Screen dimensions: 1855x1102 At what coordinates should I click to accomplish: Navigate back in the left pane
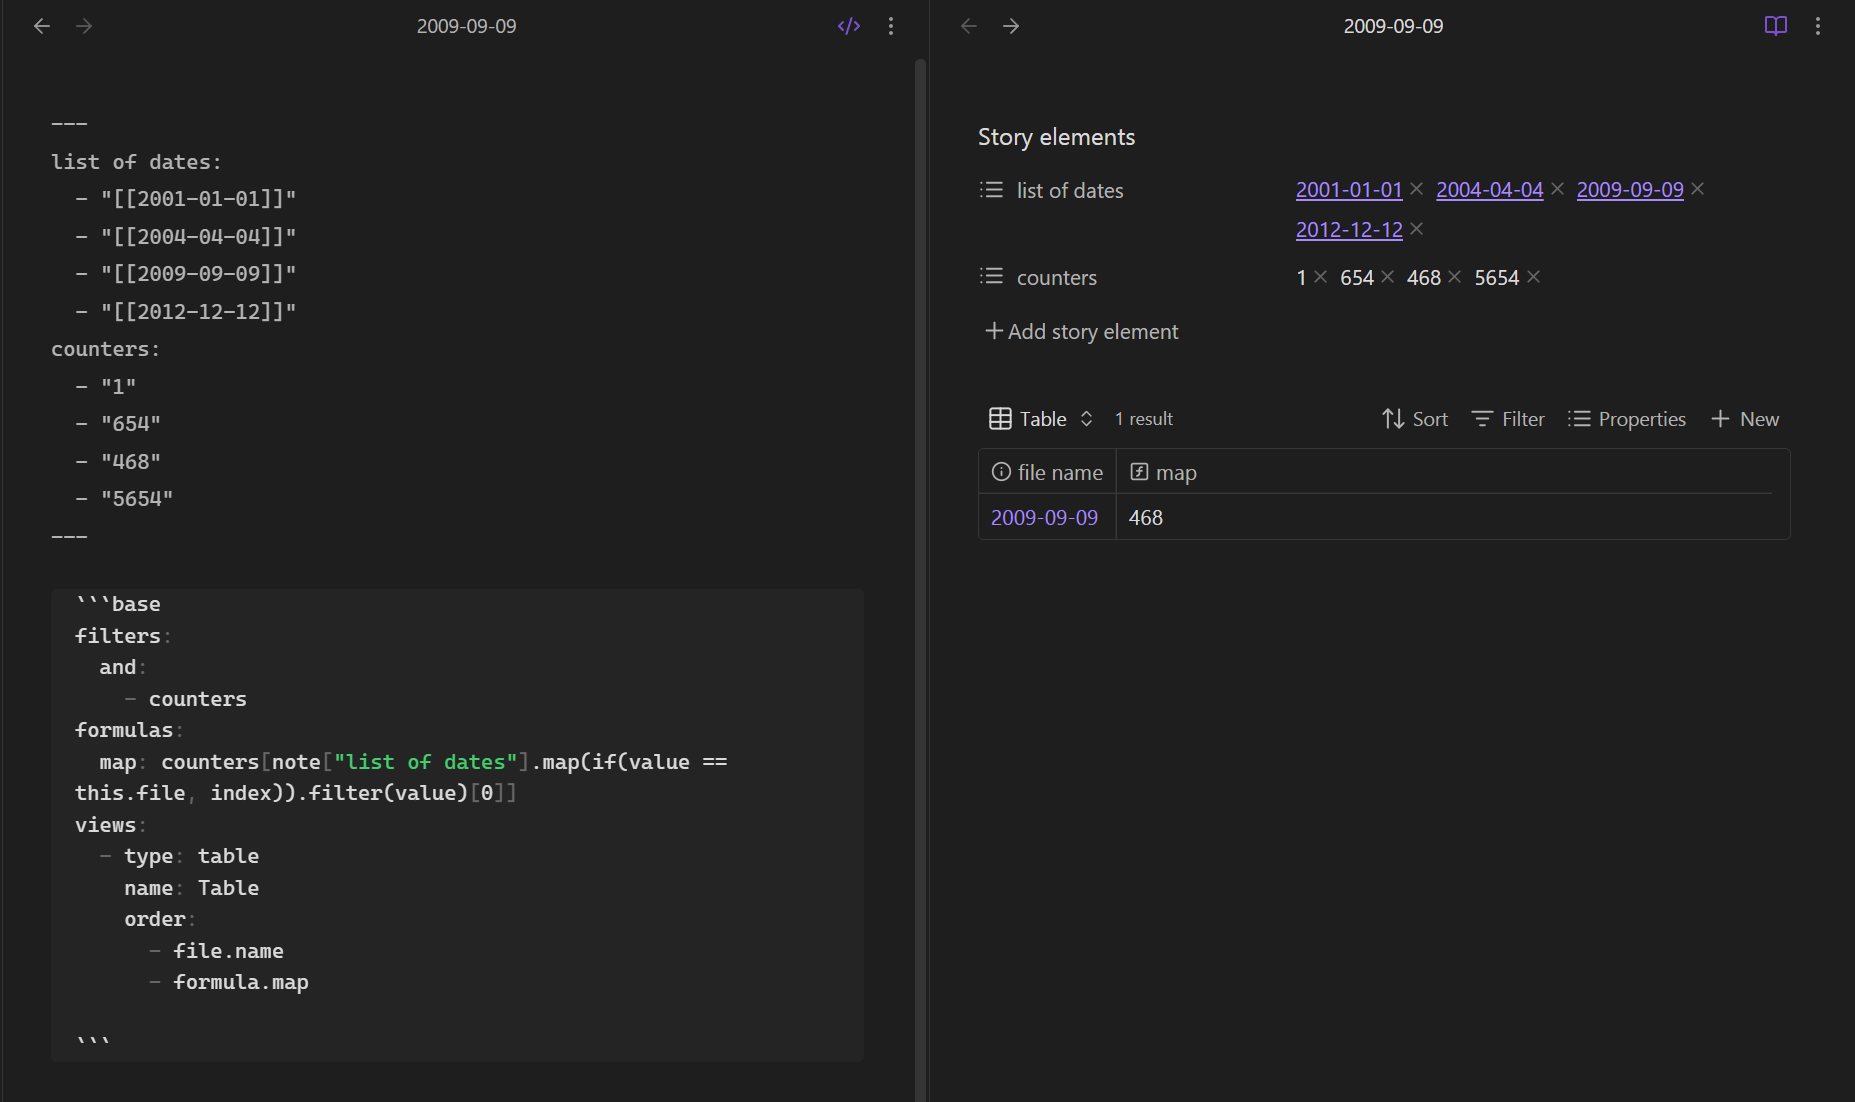point(42,26)
